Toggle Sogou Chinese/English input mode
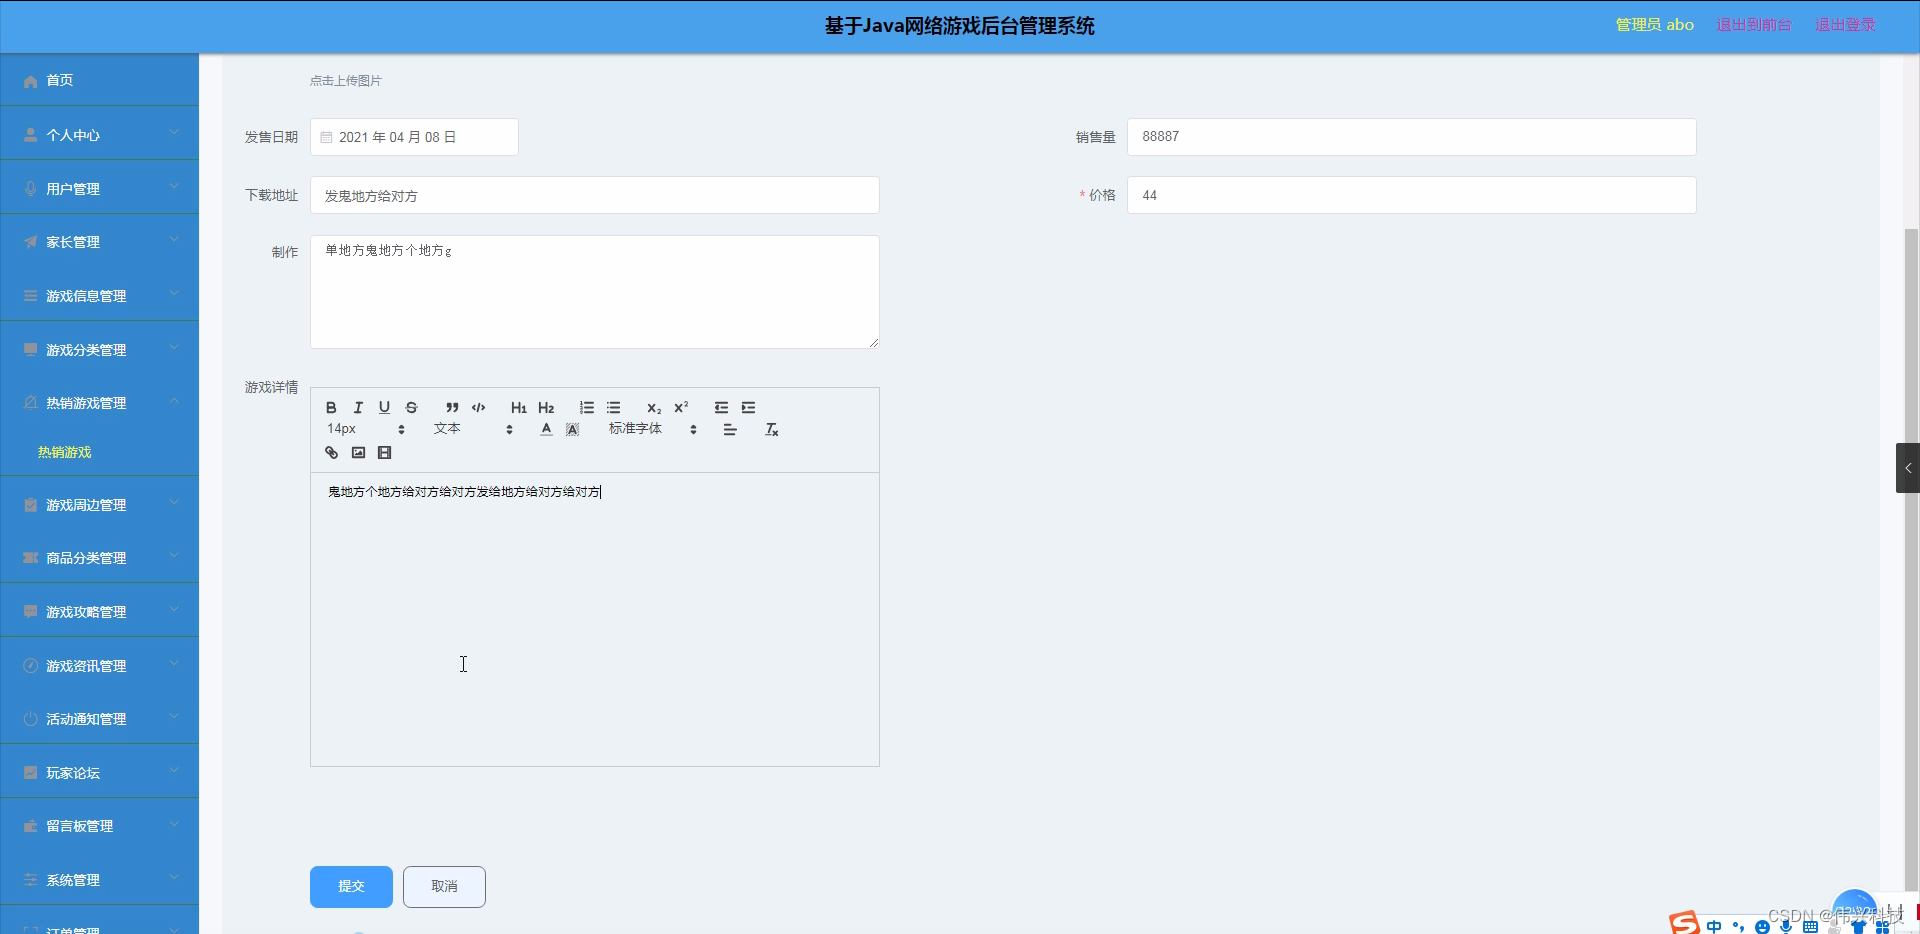 click(x=1714, y=927)
